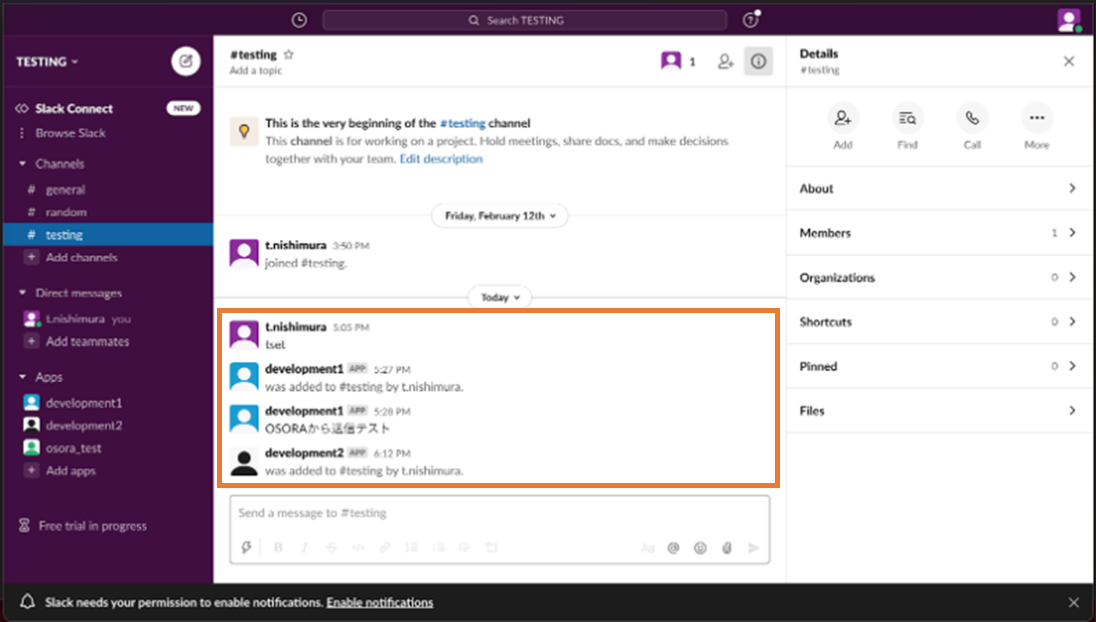This screenshot has height=622, width=1096.
Task: Open the development1 app conversation
Action: (x=83, y=403)
